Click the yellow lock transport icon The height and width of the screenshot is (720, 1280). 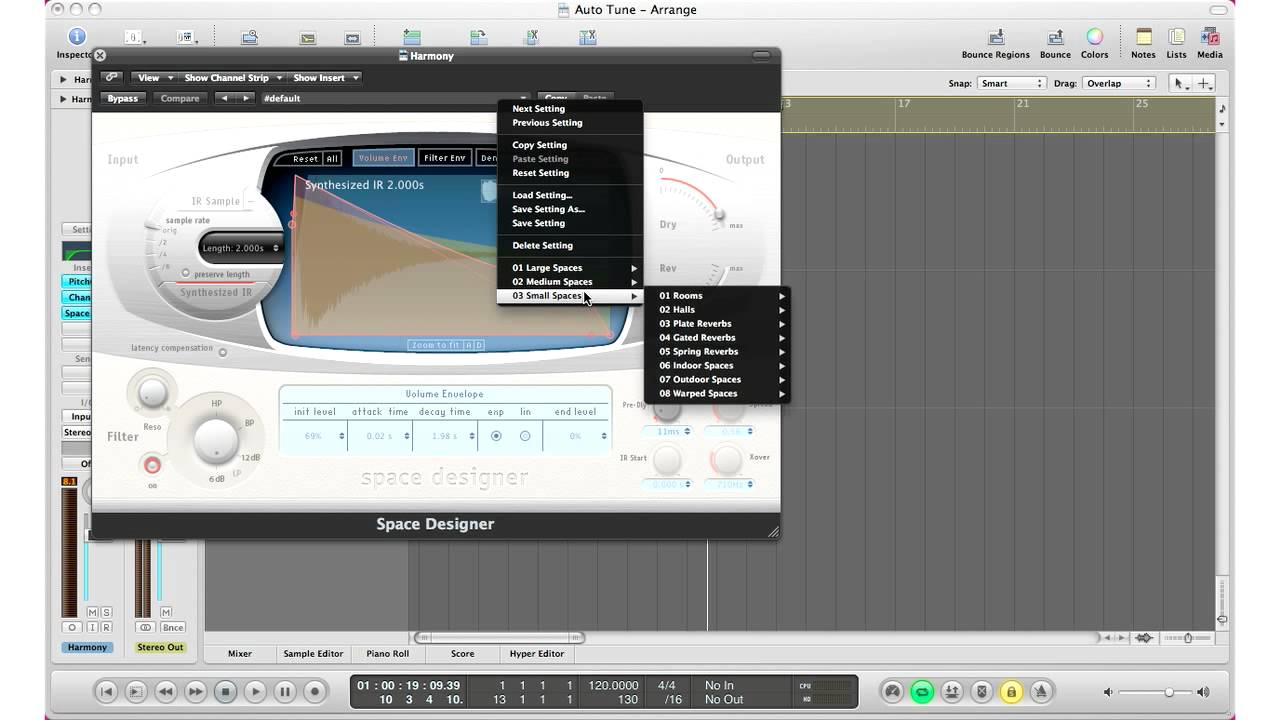click(1011, 691)
